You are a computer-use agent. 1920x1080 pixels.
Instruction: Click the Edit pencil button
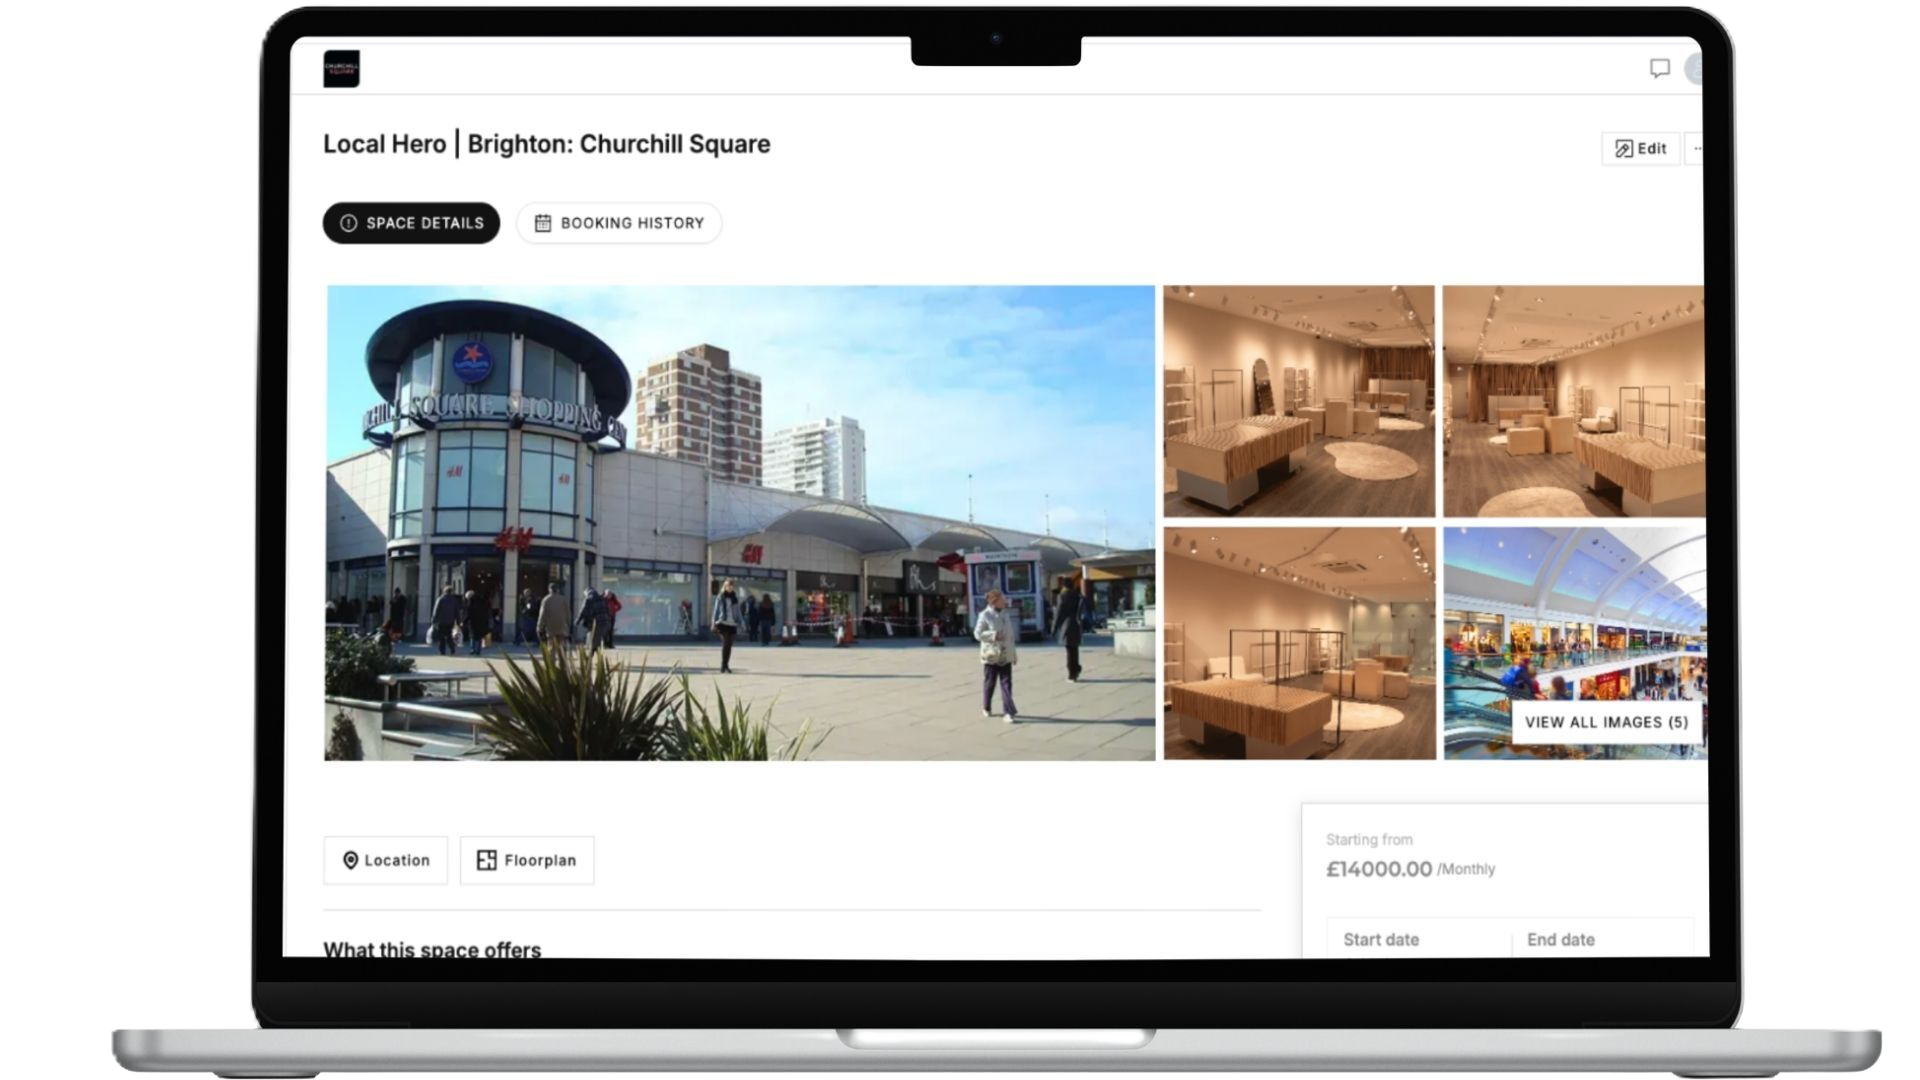1640,149
